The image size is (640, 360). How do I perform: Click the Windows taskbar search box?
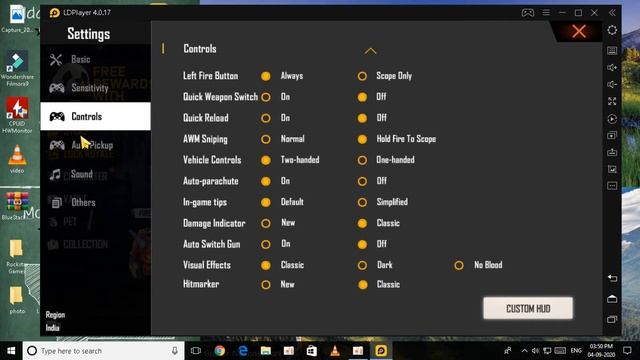tap(103, 351)
